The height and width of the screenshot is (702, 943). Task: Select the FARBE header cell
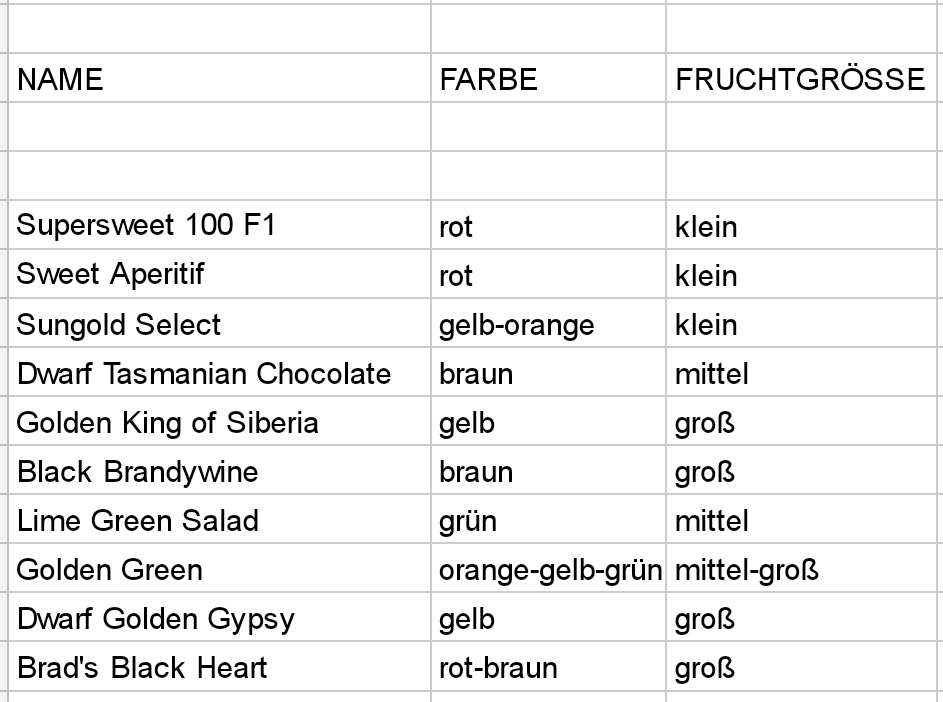[x=548, y=78]
